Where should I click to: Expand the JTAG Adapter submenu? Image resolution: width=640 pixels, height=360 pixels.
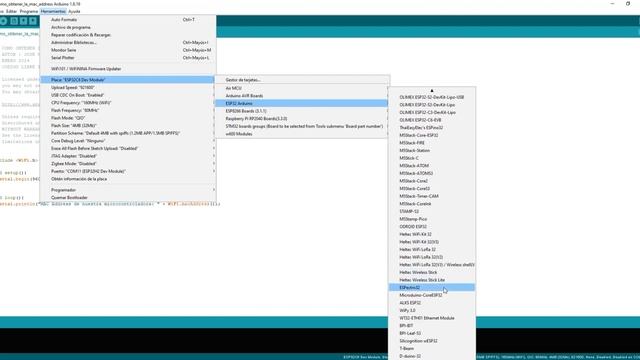(127, 156)
